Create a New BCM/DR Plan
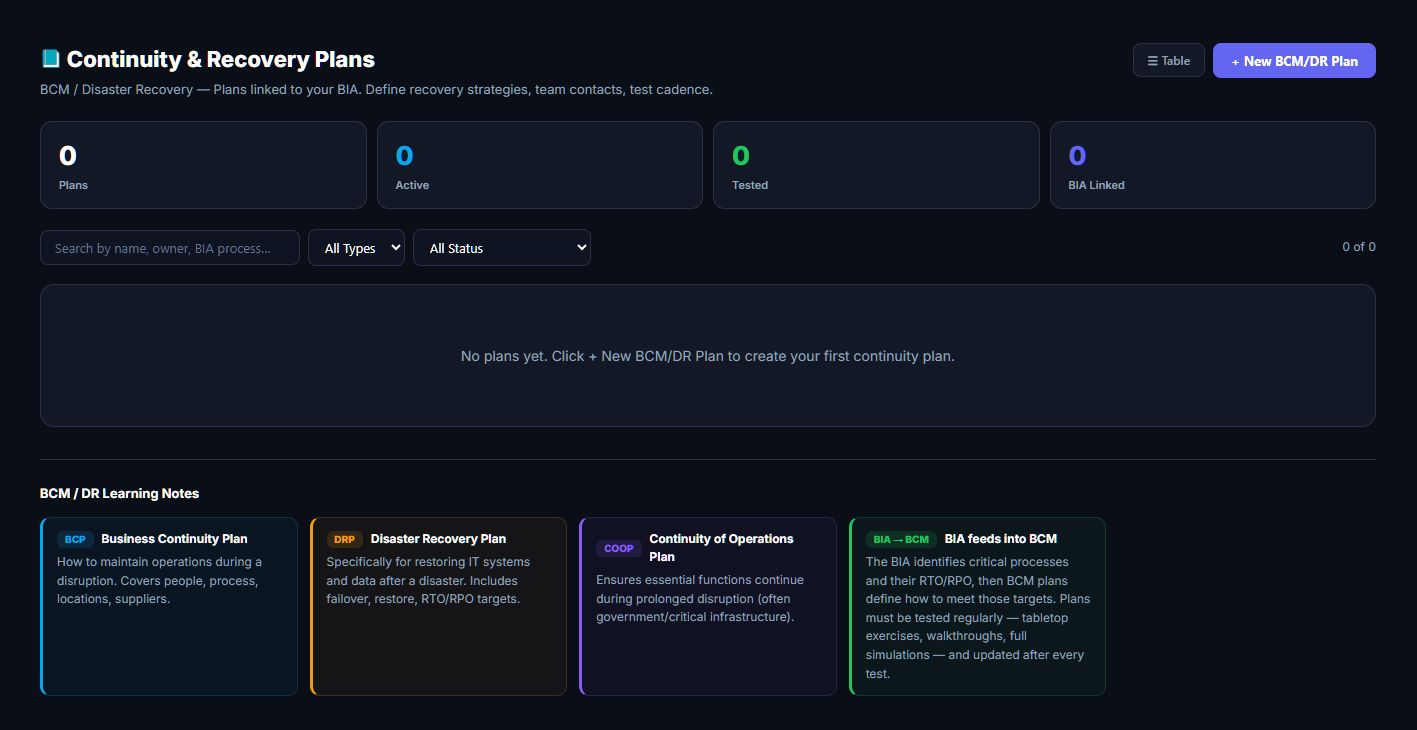The height and width of the screenshot is (730, 1417). pos(1294,60)
